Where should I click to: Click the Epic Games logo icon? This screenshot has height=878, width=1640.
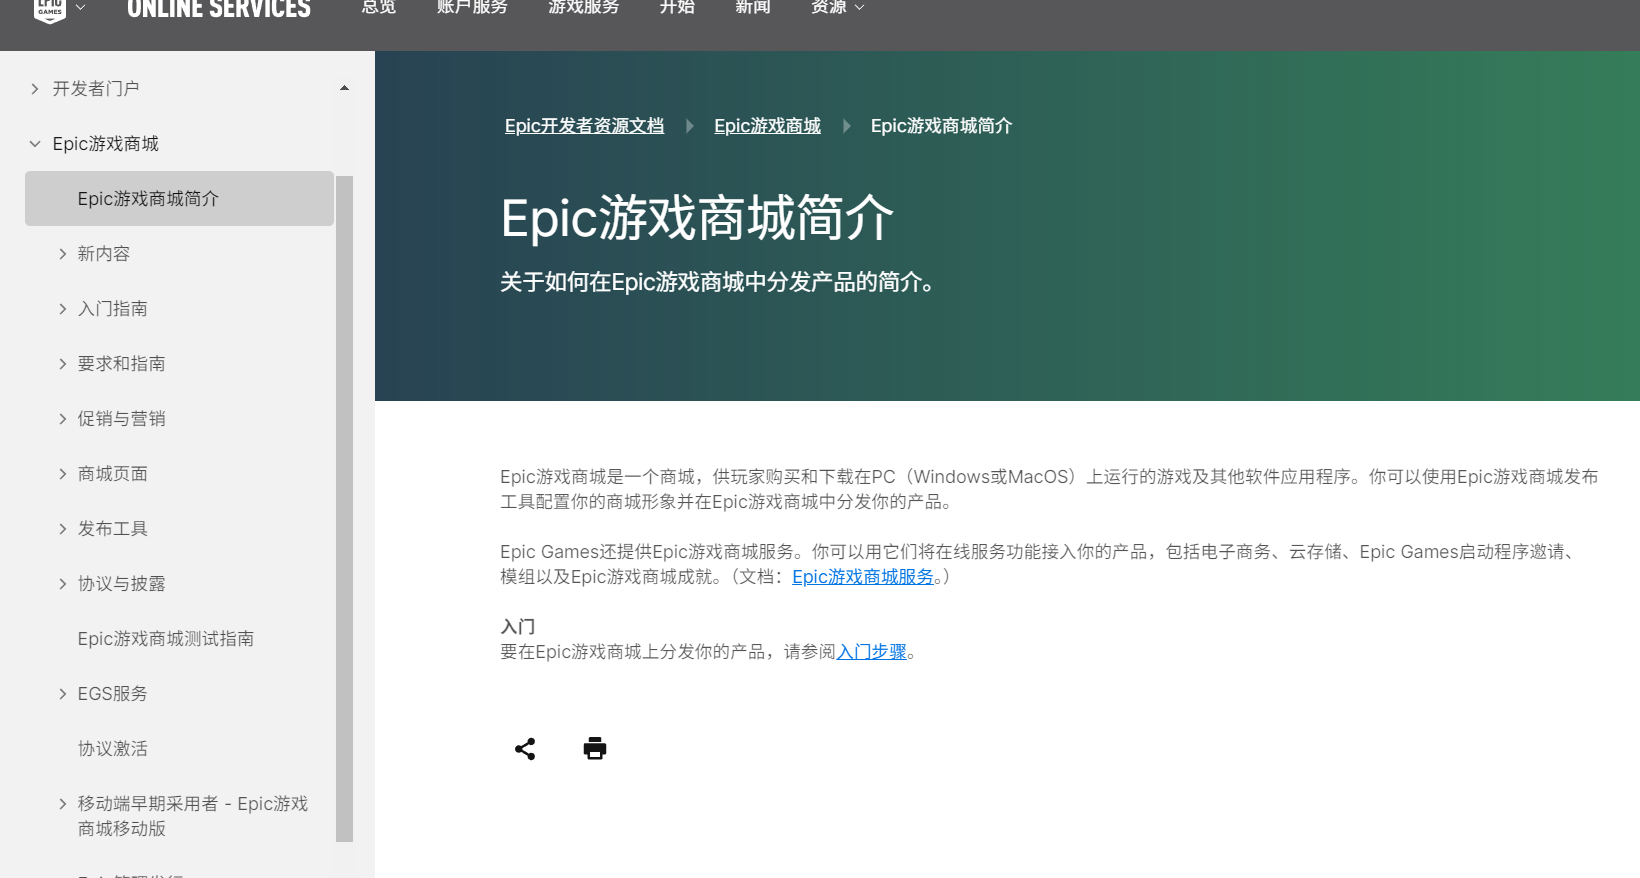(50, 10)
